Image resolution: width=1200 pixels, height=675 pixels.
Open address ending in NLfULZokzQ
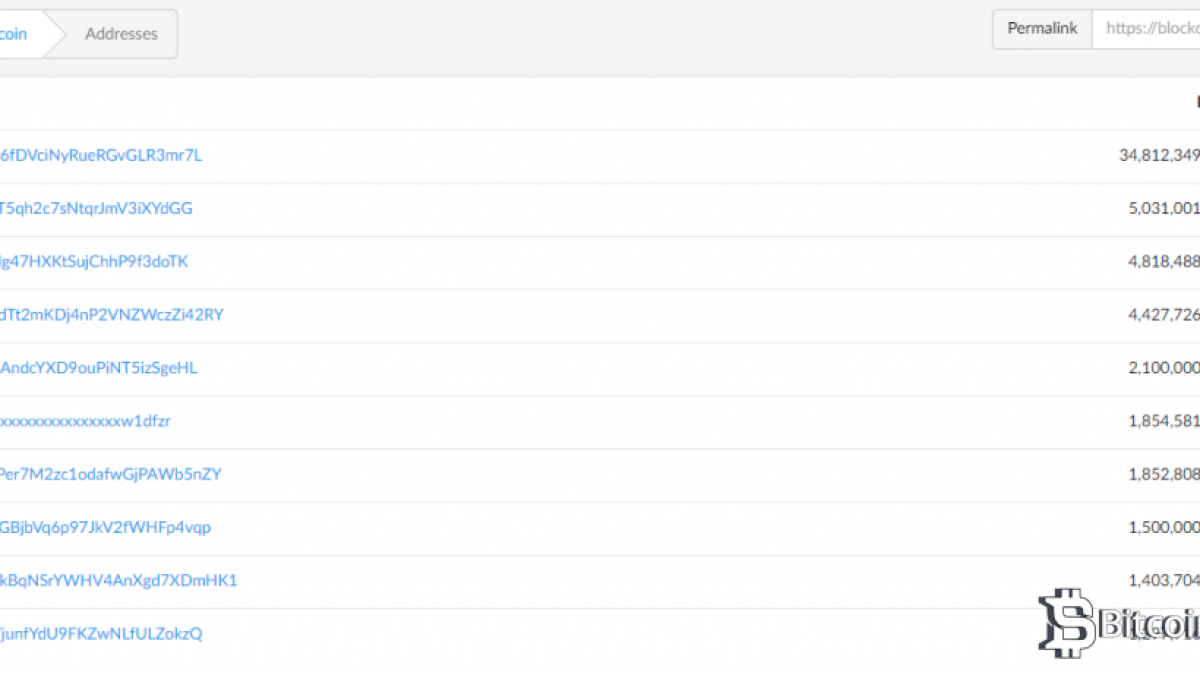click(x=101, y=633)
